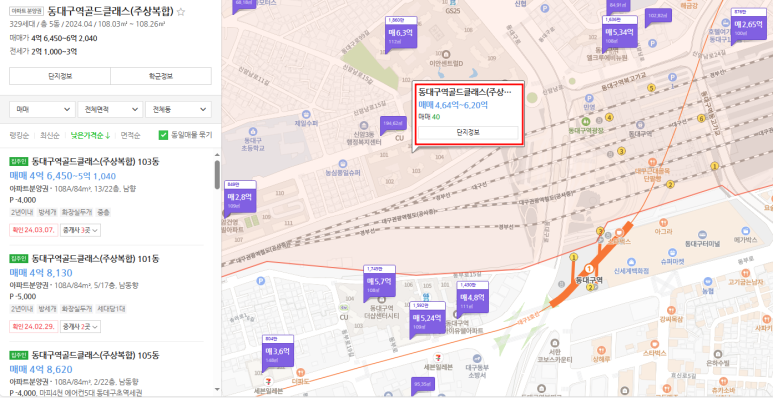Click popup title 동대구역골드클래스(주상…
This screenshot has width=773, height=398.
click(465, 92)
